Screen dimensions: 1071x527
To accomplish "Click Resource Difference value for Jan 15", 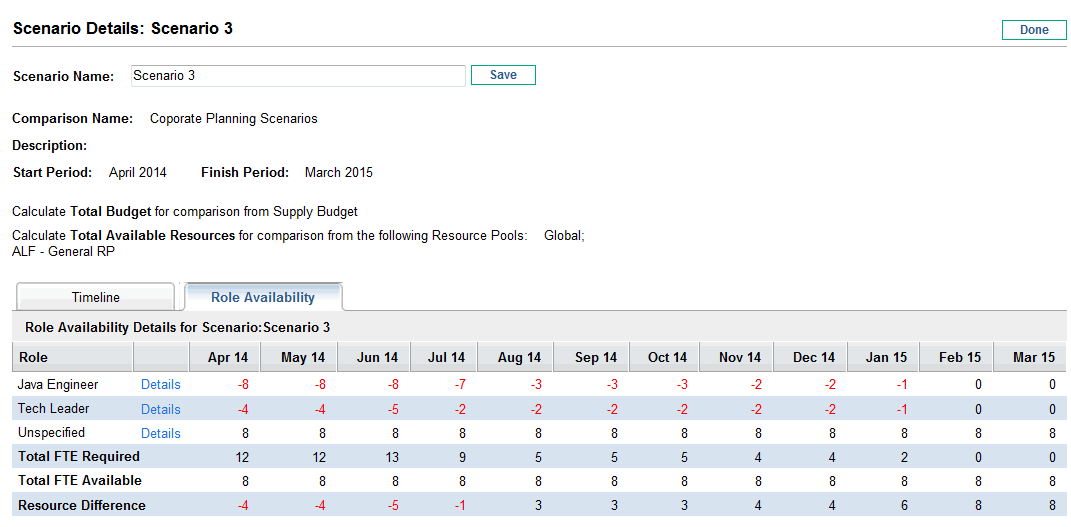I will (x=904, y=505).
